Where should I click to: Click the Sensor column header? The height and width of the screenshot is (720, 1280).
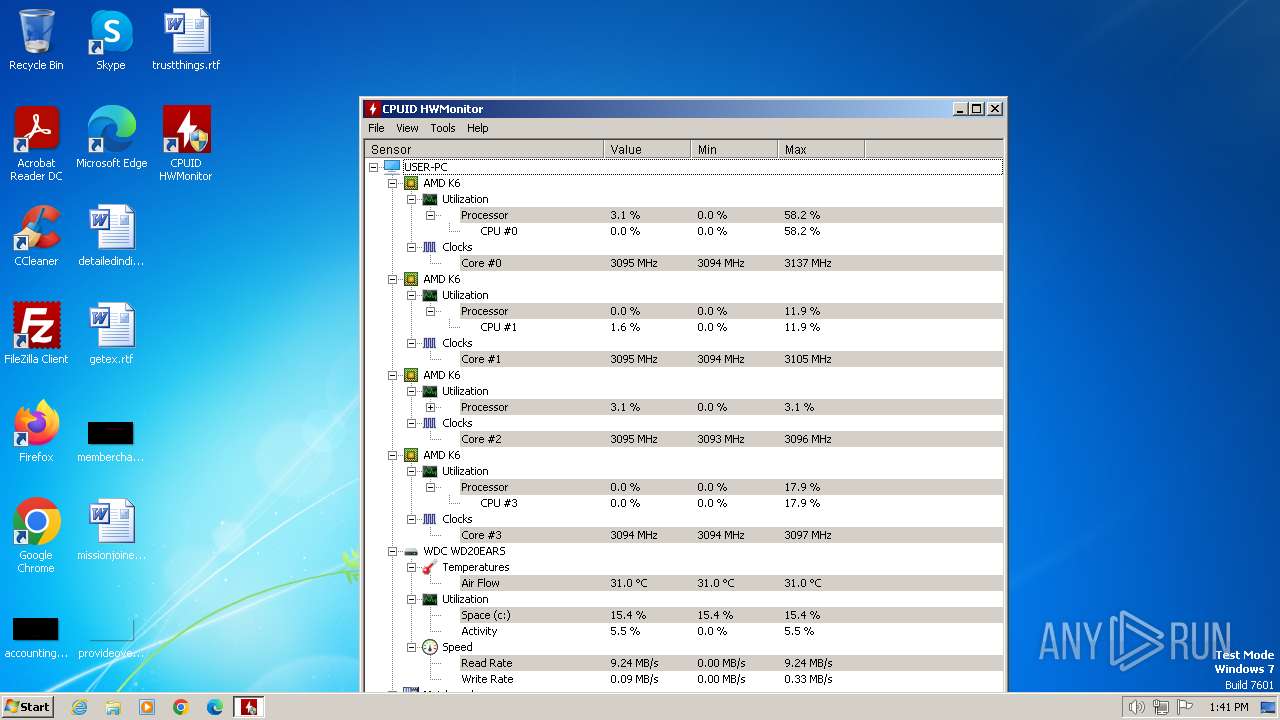coord(484,149)
